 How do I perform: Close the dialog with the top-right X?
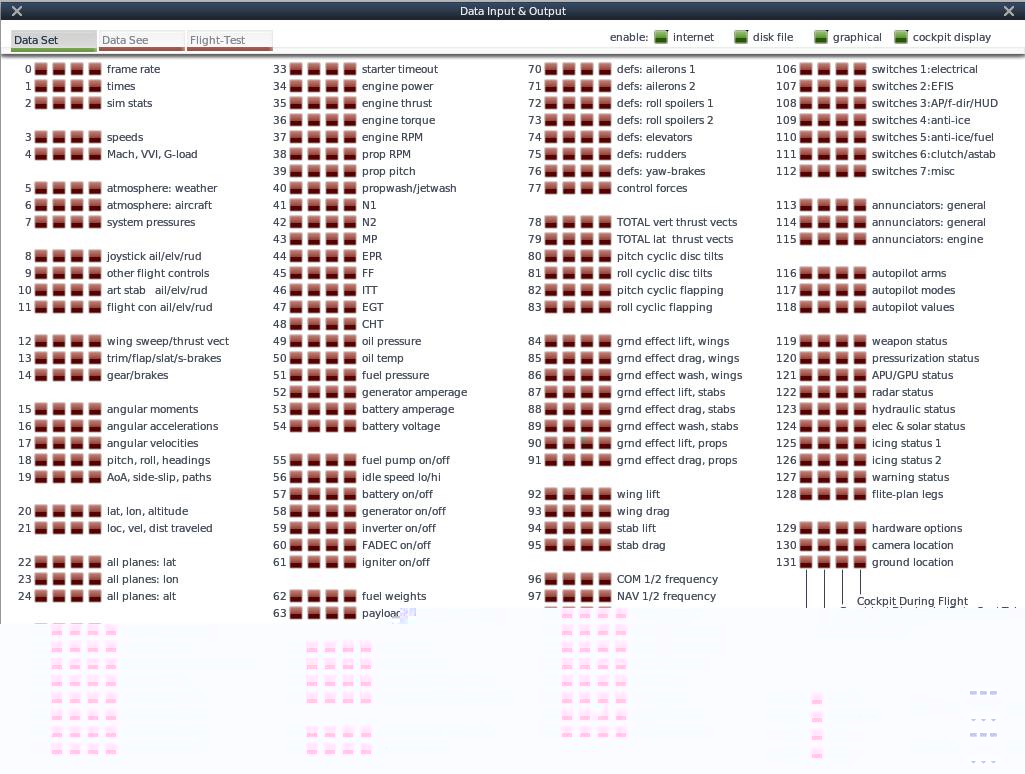tap(1008, 11)
